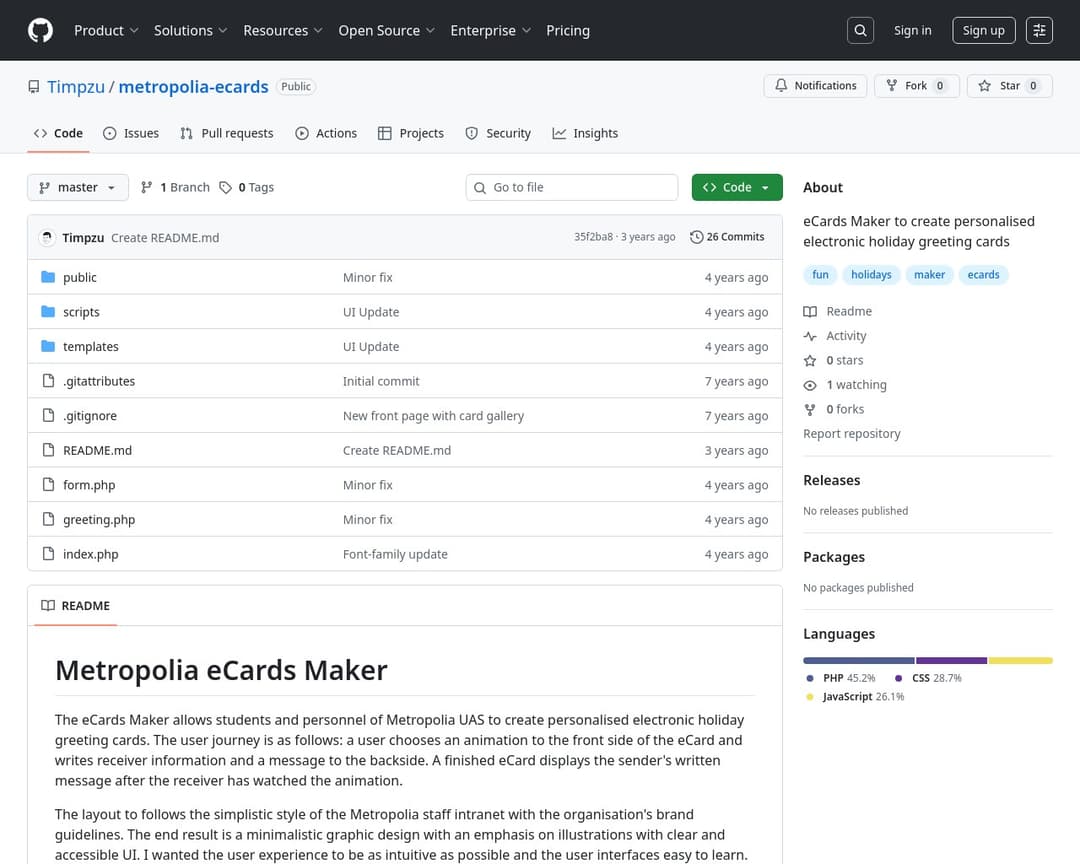Open the Pricing menu item
This screenshot has width=1080, height=864.
[568, 30]
